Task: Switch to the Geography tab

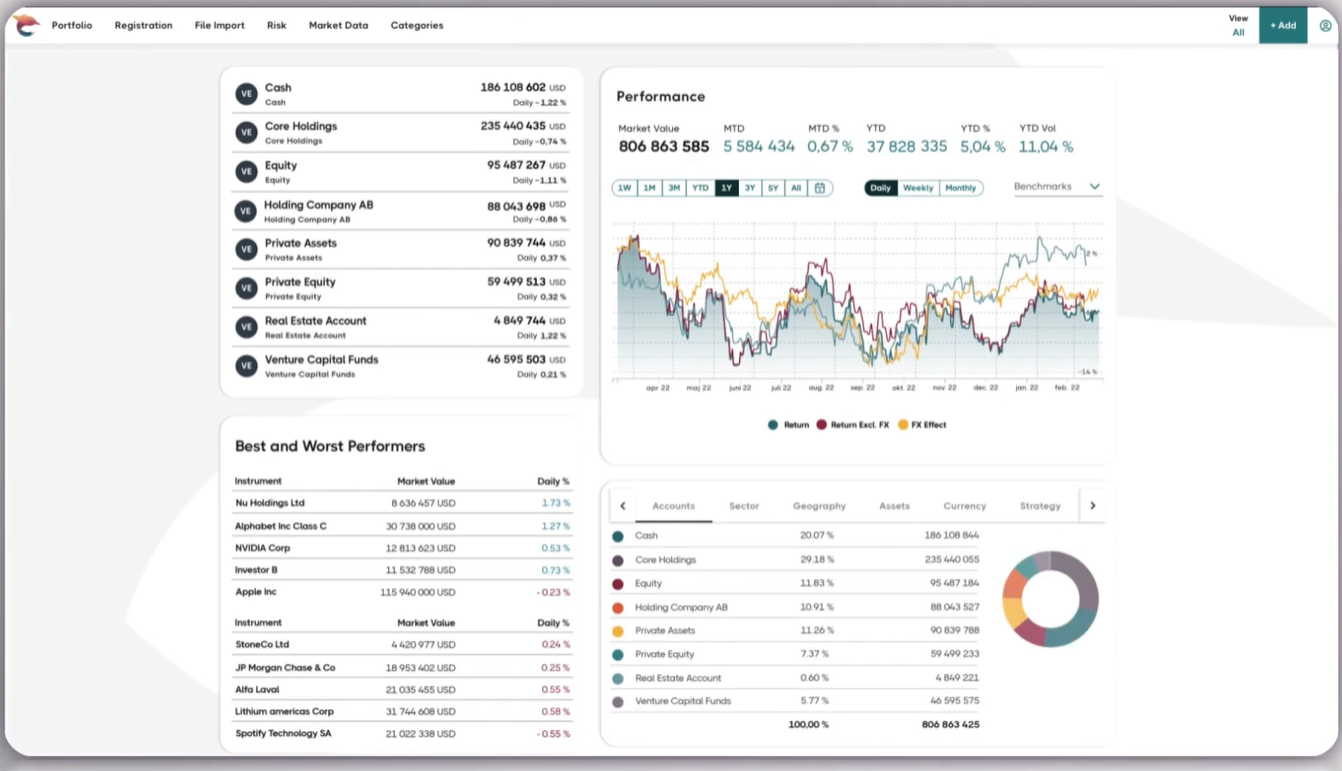Action: click(x=819, y=506)
